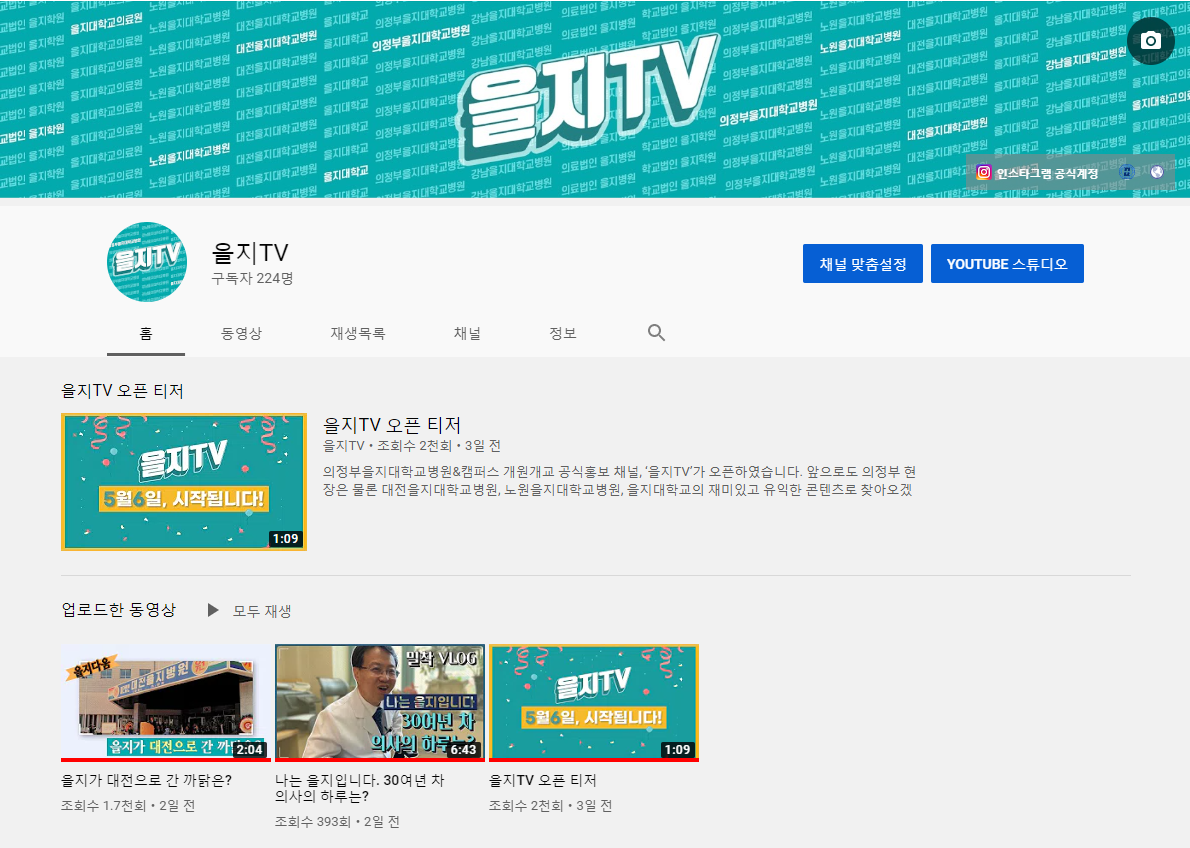Open the 정보 tab
Screen dimensions: 1190x848
(562, 333)
